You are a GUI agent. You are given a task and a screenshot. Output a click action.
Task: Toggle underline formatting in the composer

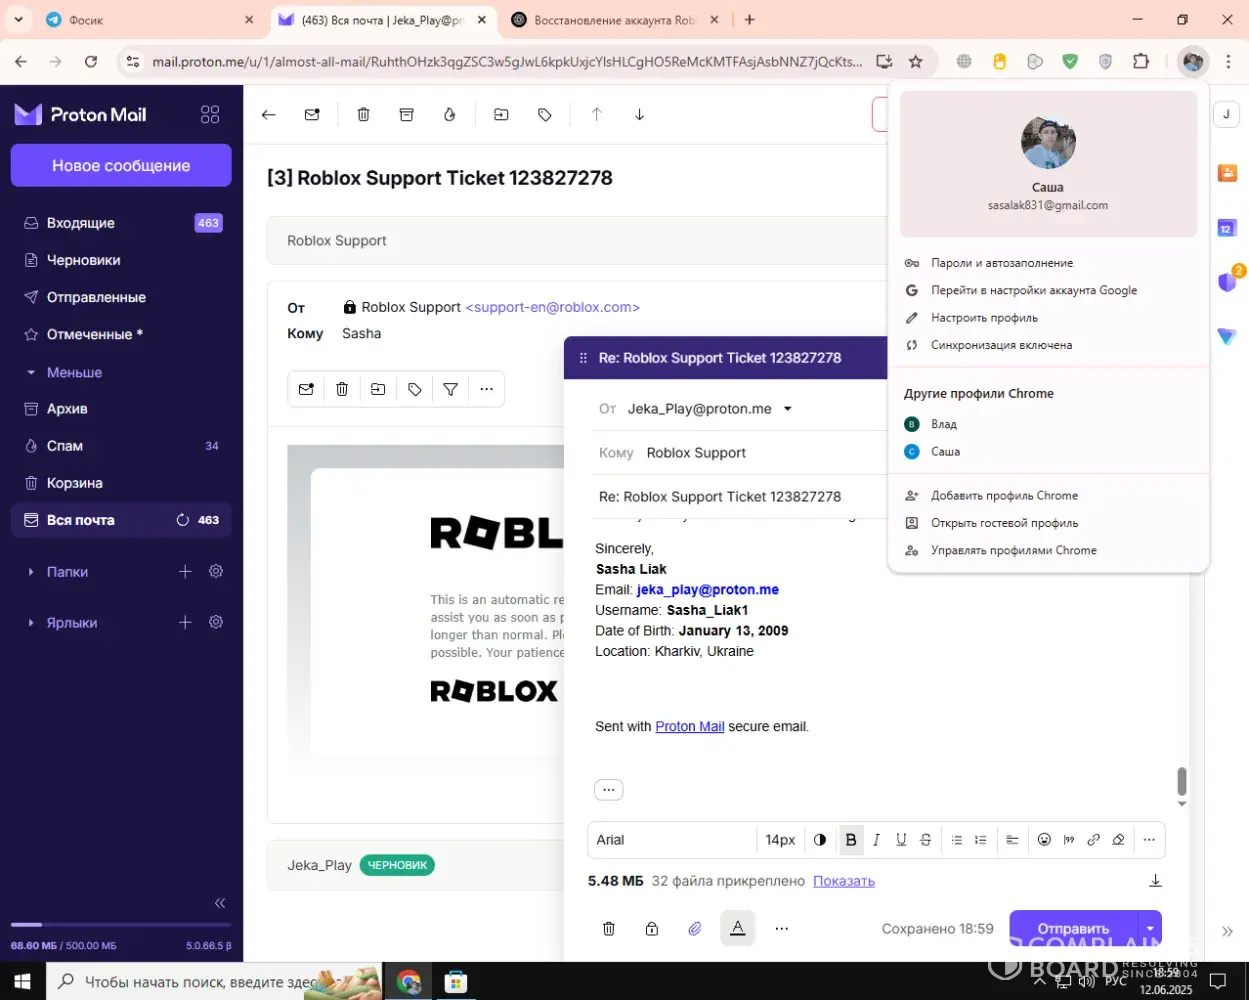click(901, 840)
